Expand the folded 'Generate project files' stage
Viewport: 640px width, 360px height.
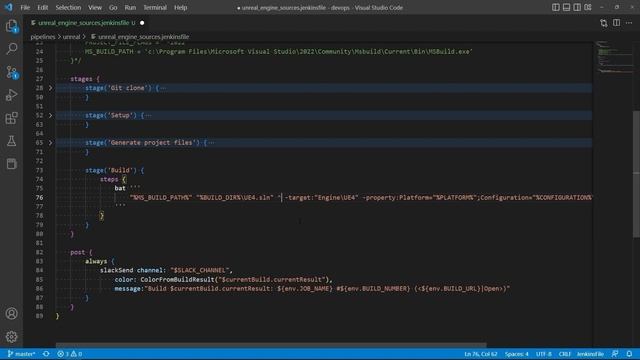coord(51,142)
